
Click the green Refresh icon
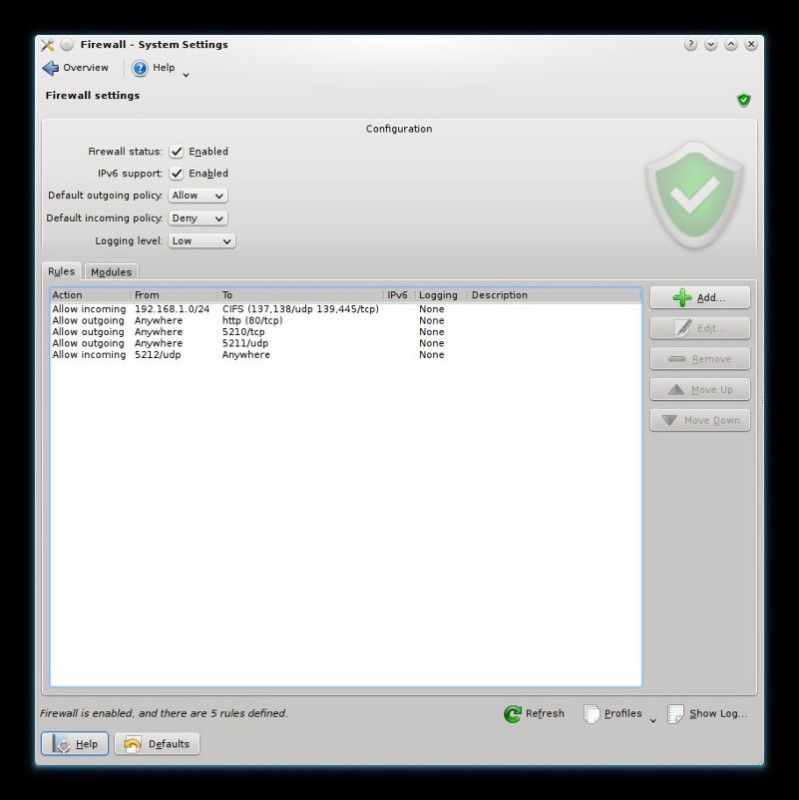(x=512, y=714)
